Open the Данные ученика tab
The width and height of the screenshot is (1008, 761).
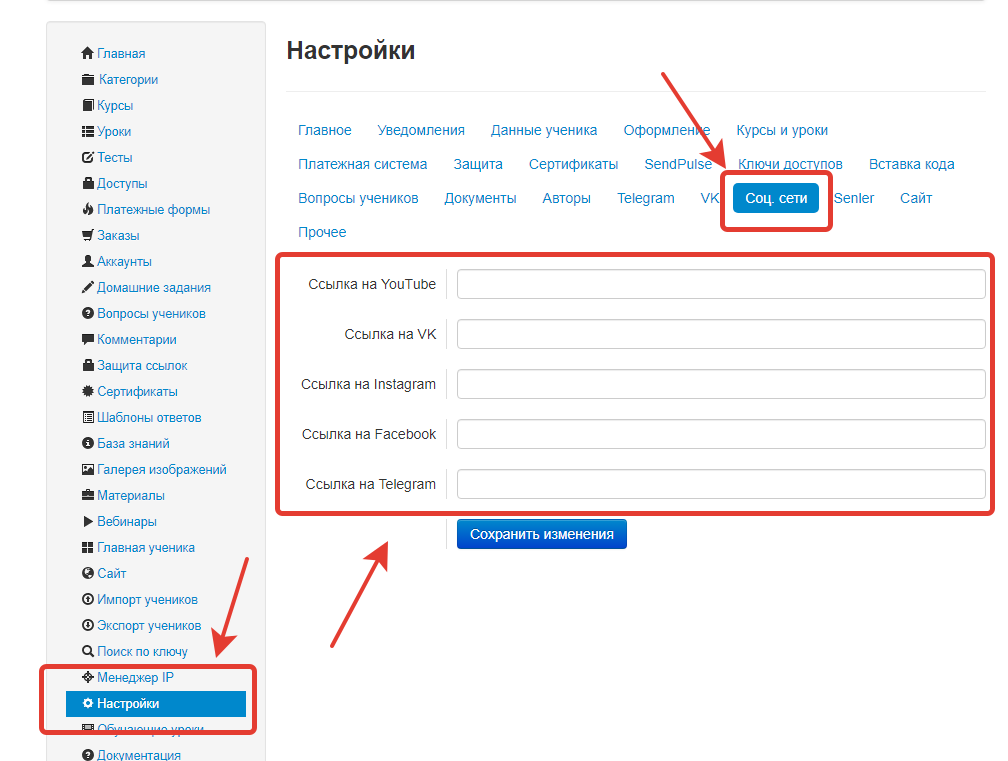pyautogui.click(x=544, y=130)
